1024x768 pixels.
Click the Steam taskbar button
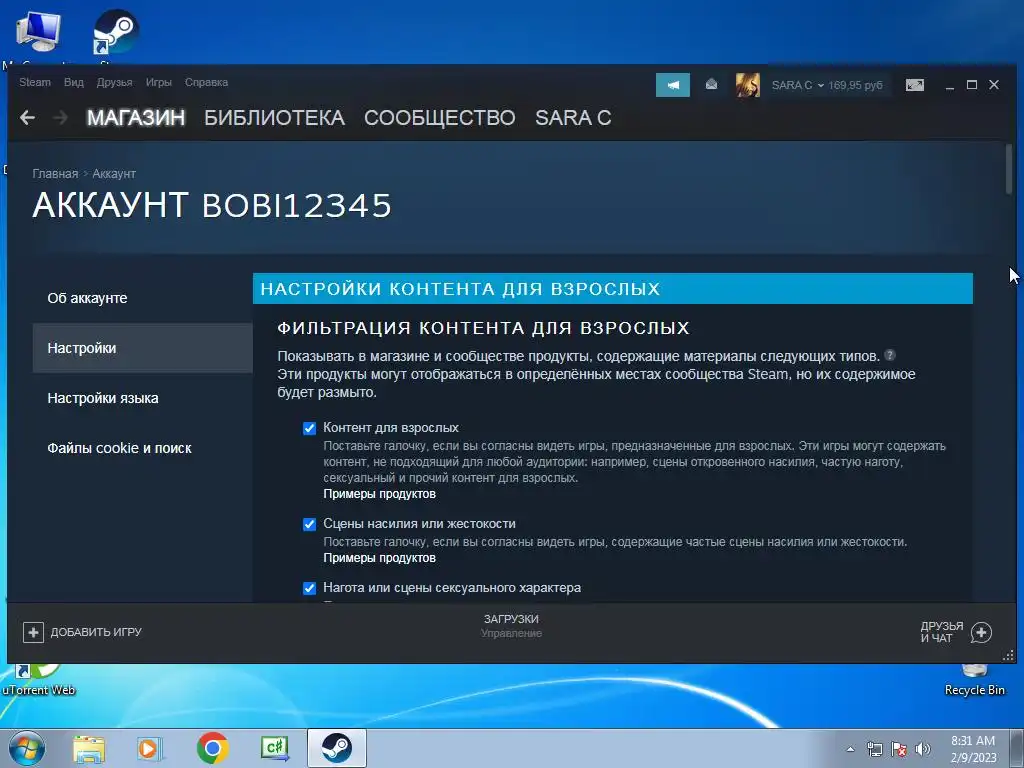tap(336, 748)
